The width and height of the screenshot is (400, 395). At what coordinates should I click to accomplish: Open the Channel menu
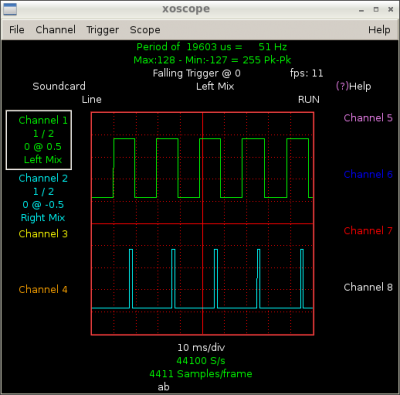pos(56,30)
